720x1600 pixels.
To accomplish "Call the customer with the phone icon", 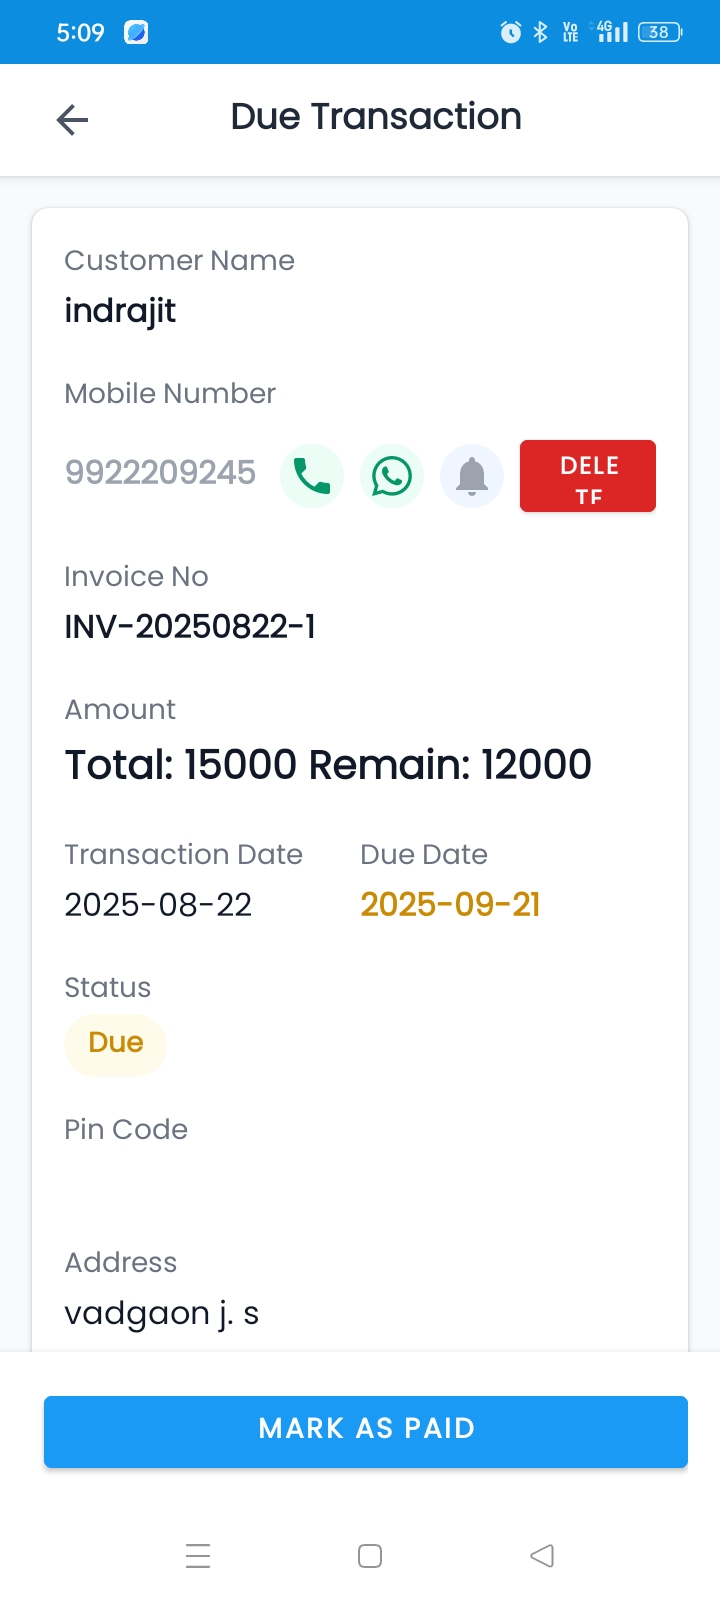I will click(312, 476).
